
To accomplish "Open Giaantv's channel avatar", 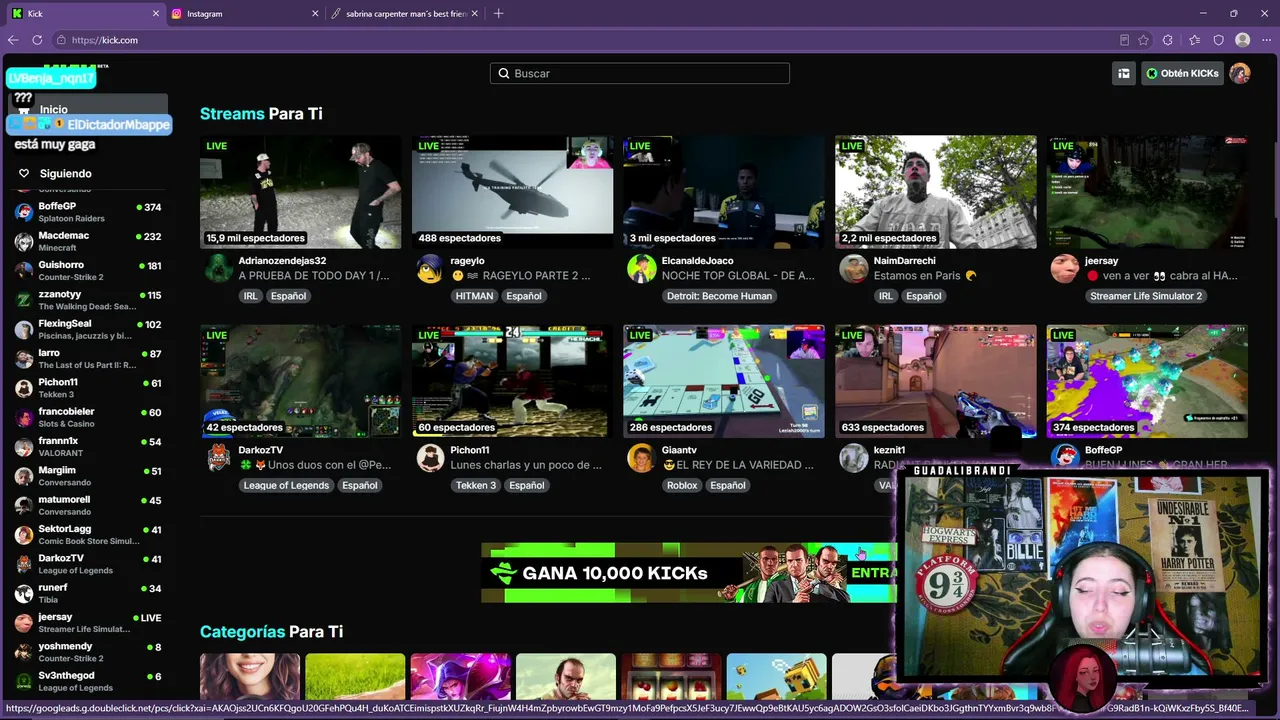I will 641,458.
